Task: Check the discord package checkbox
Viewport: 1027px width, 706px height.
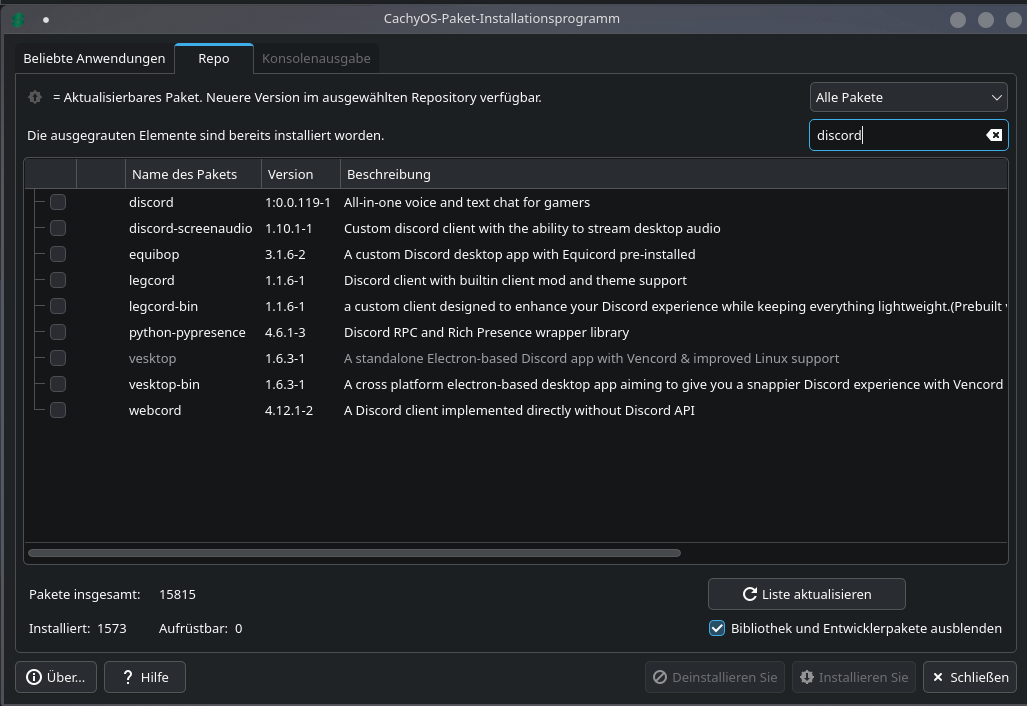Action: (x=58, y=202)
